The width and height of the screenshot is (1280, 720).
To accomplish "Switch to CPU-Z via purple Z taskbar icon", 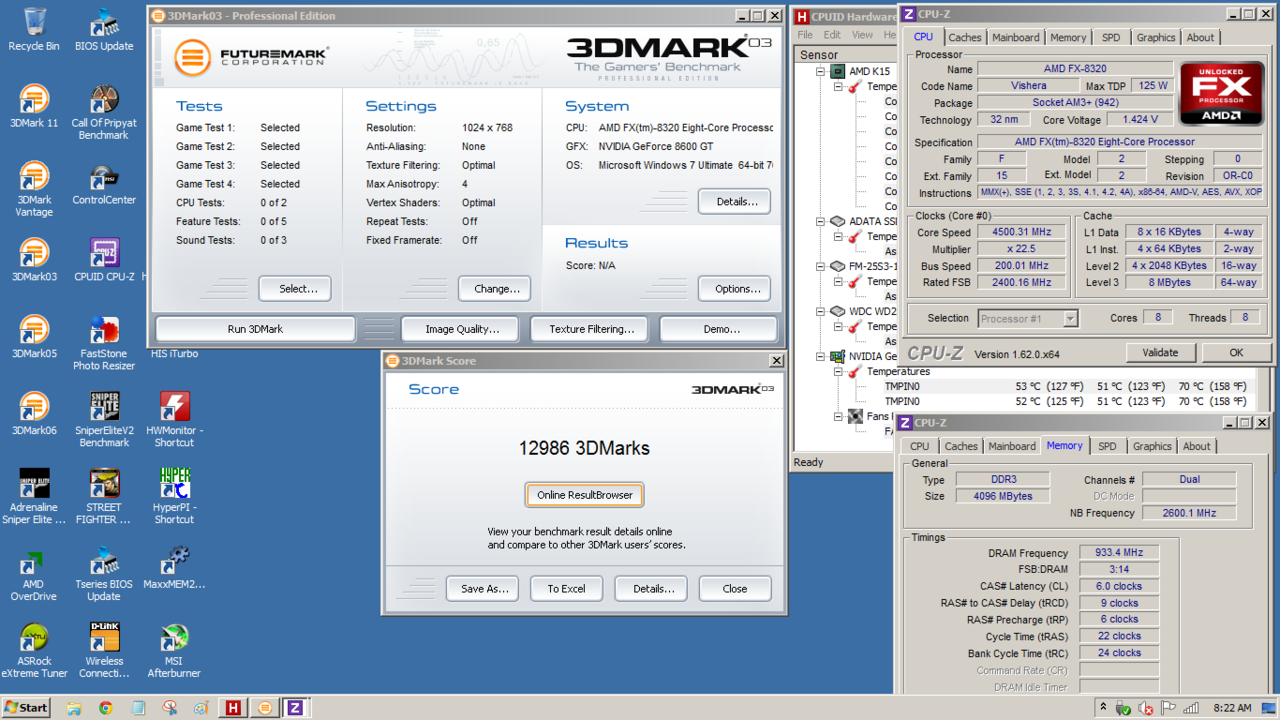I will pyautogui.click(x=295, y=707).
